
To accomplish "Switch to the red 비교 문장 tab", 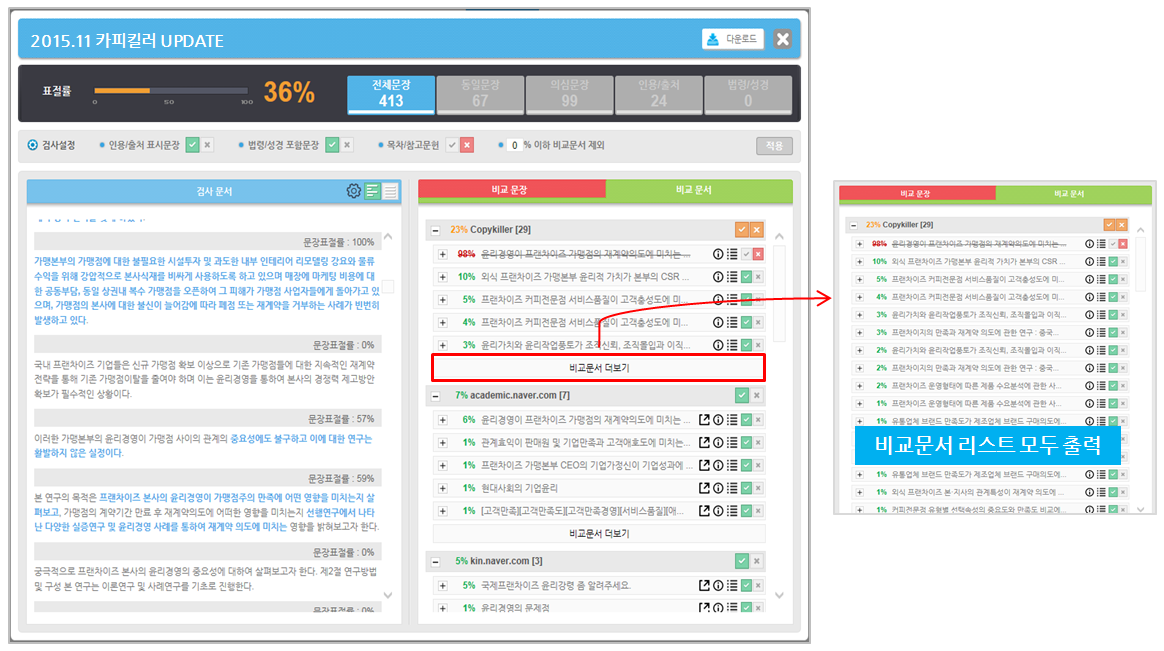I will [x=511, y=190].
